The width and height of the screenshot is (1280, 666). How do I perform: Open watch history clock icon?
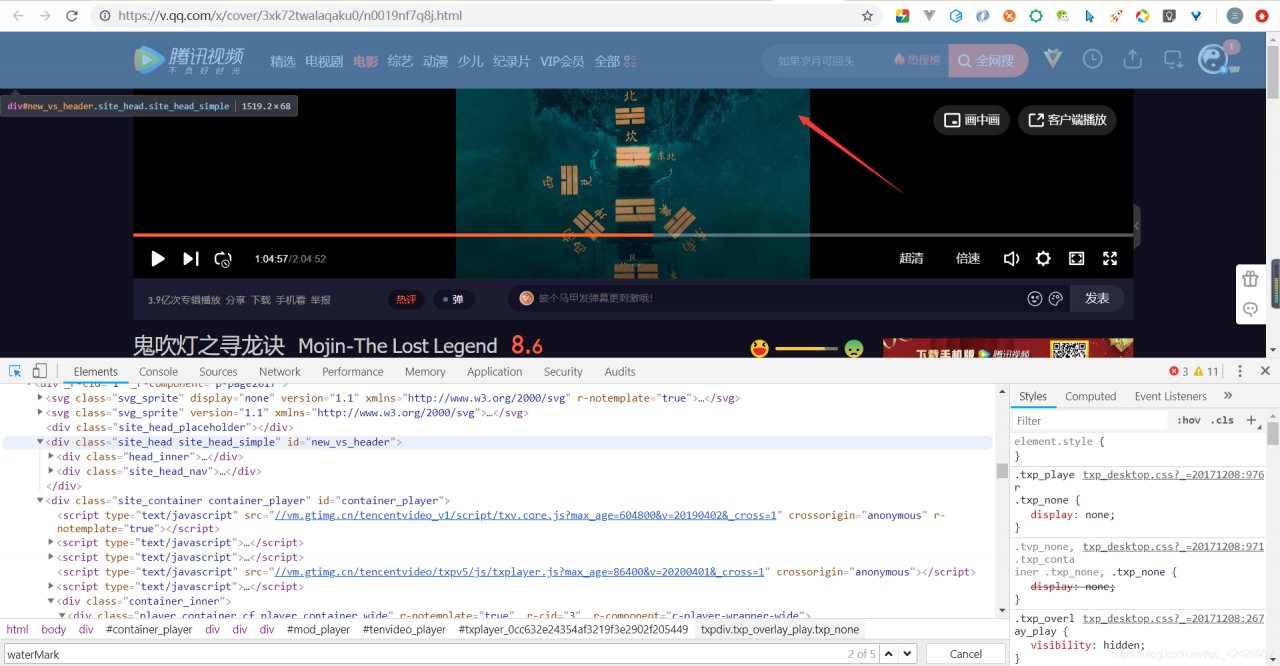[x=1092, y=59]
